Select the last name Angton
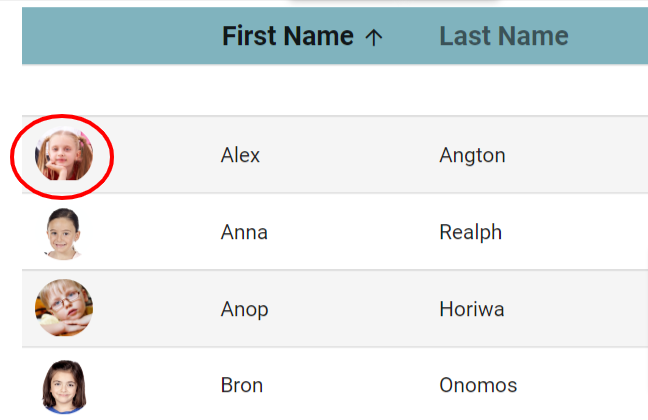 472,156
